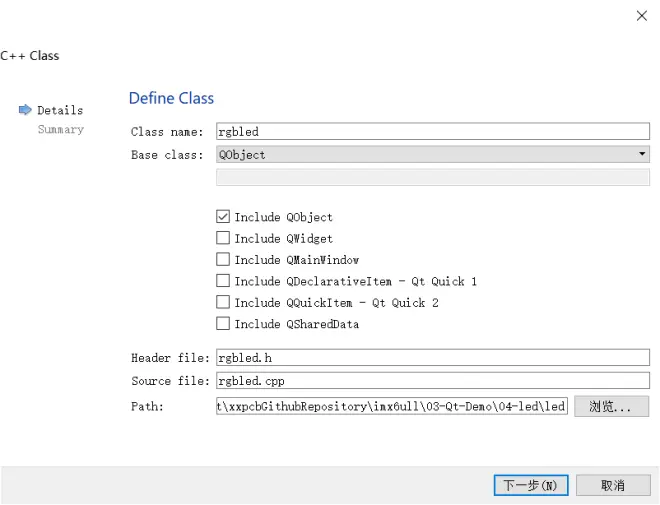The image size is (660, 505).
Task: Click the Class name: label
Action: tap(167, 132)
